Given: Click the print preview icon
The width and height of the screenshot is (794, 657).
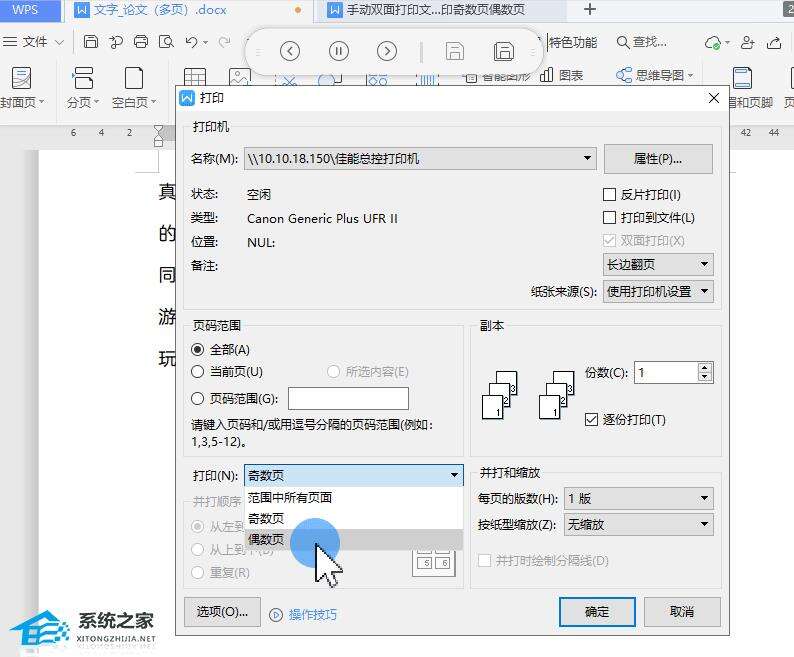Looking at the screenshot, I should click(166, 42).
